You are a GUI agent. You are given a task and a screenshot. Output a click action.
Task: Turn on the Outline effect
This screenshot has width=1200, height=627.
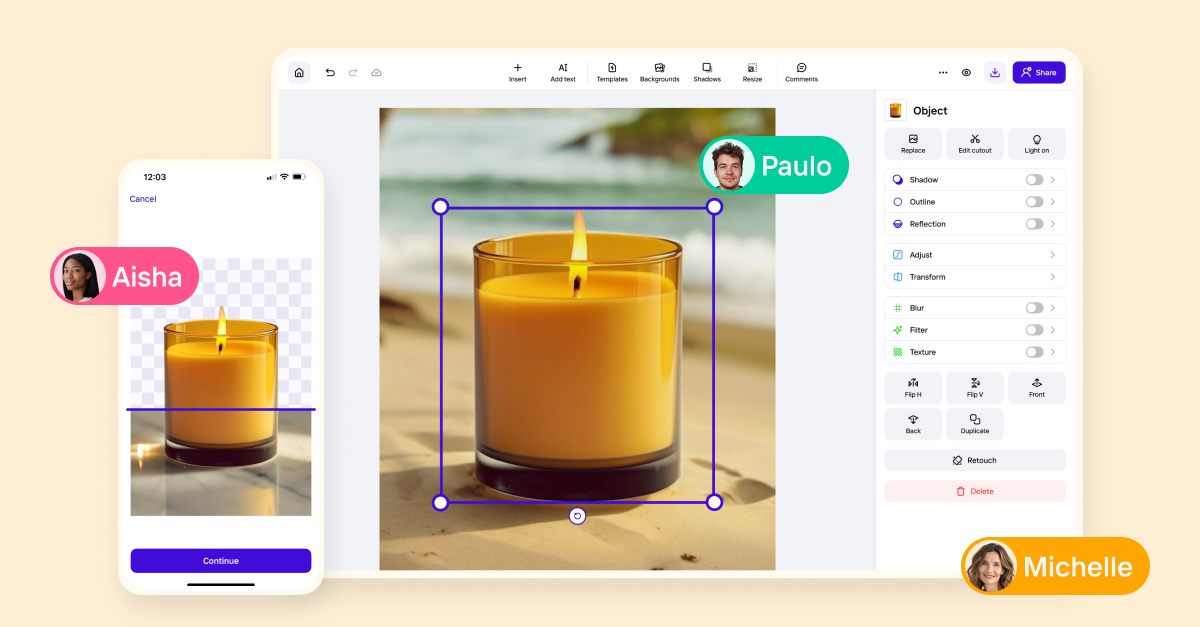coord(1037,201)
